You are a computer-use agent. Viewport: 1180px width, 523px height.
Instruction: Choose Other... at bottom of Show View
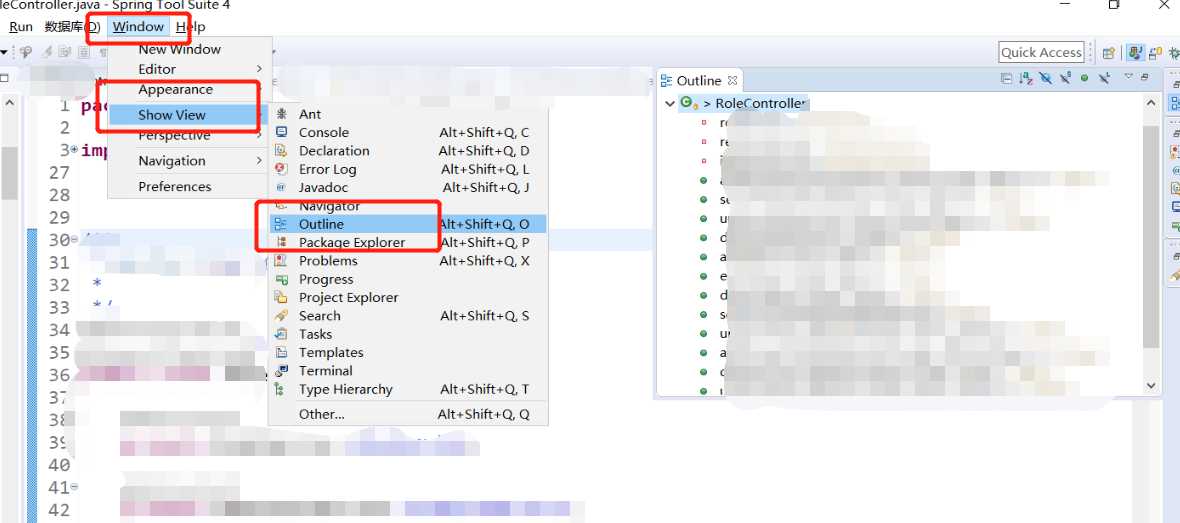point(321,414)
